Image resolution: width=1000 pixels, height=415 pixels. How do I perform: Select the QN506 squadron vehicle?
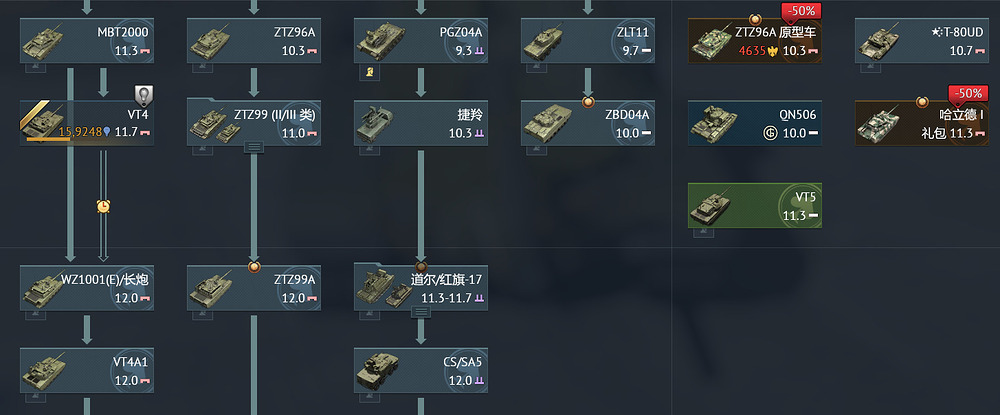tap(754, 123)
